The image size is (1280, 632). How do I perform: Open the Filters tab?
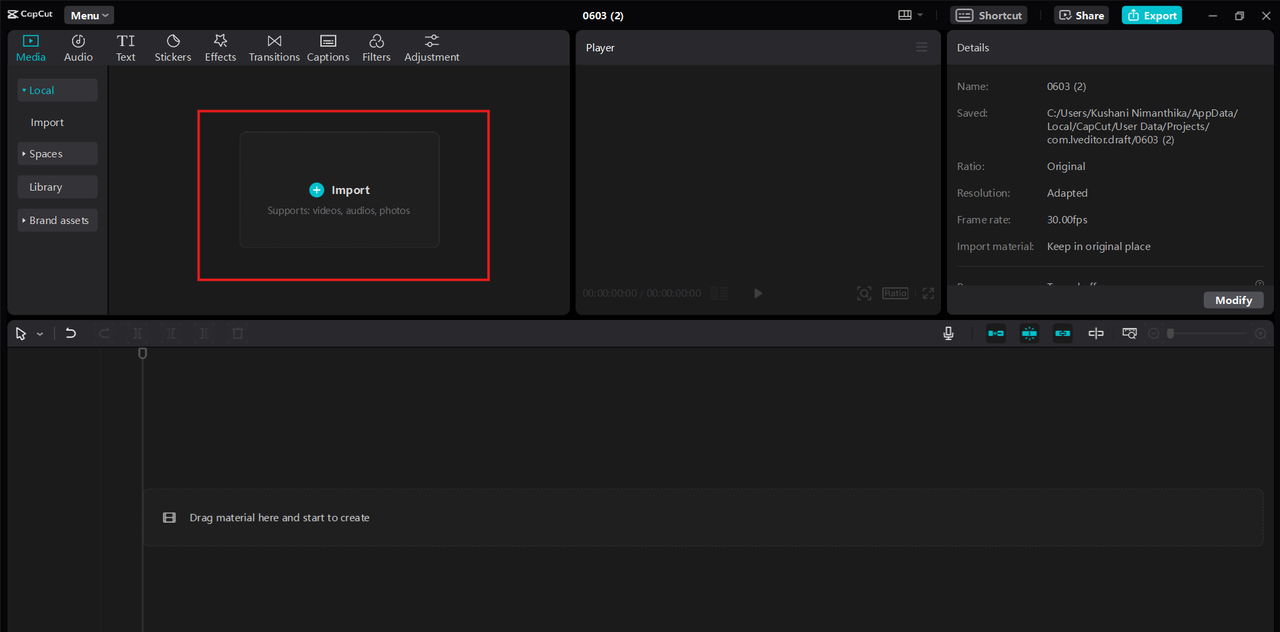[376, 48]
